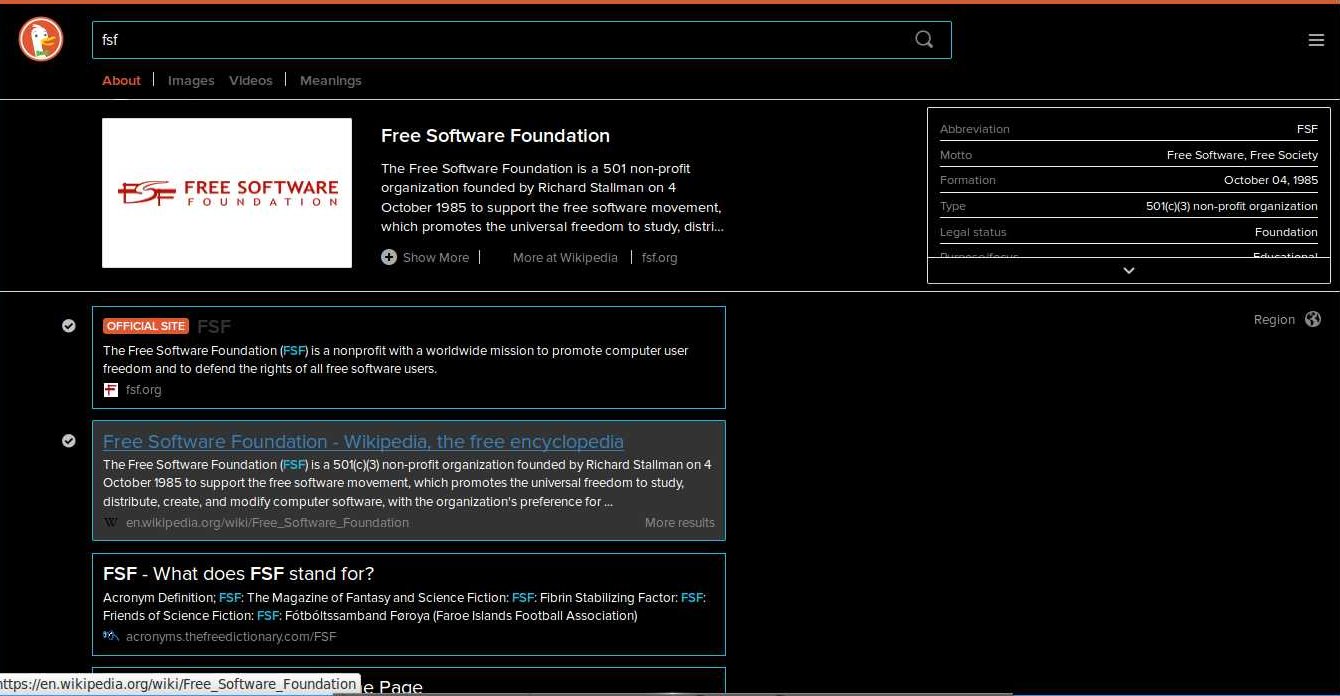The image size is (1340, 696).
Task: Click Acronym Definition snippet in third result
Action: pyautogui.click(x=404, y=606)
